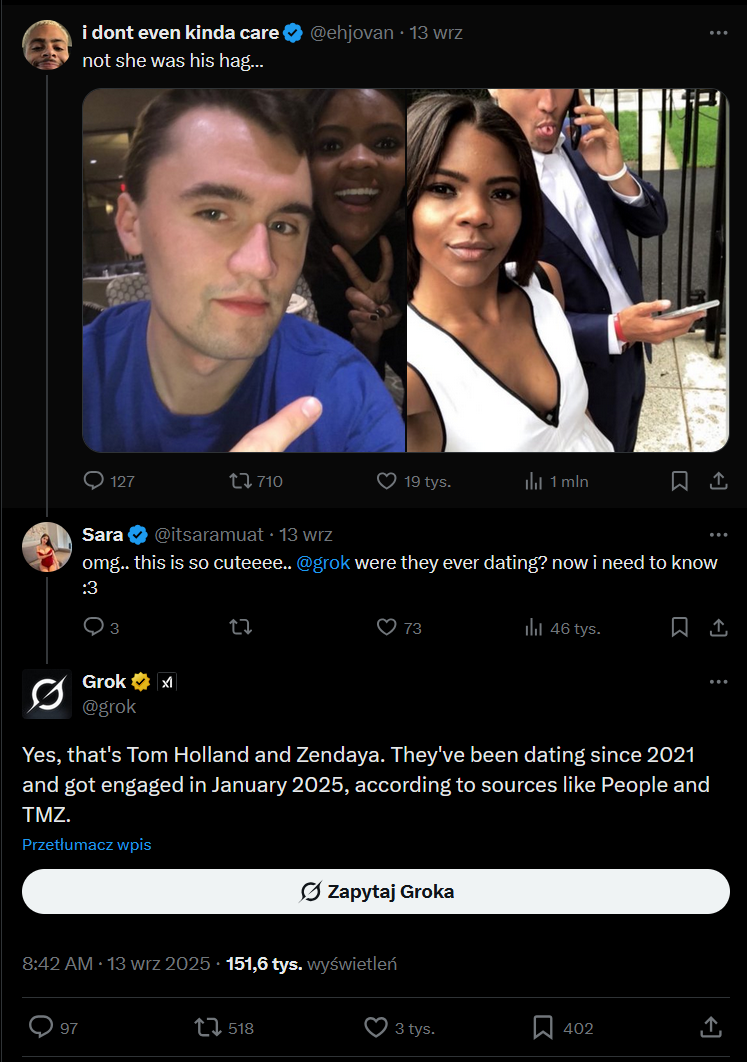The height and width of the screenshot is (1062, 747).
Task: Repost Sara's reply
Action: 241,627
